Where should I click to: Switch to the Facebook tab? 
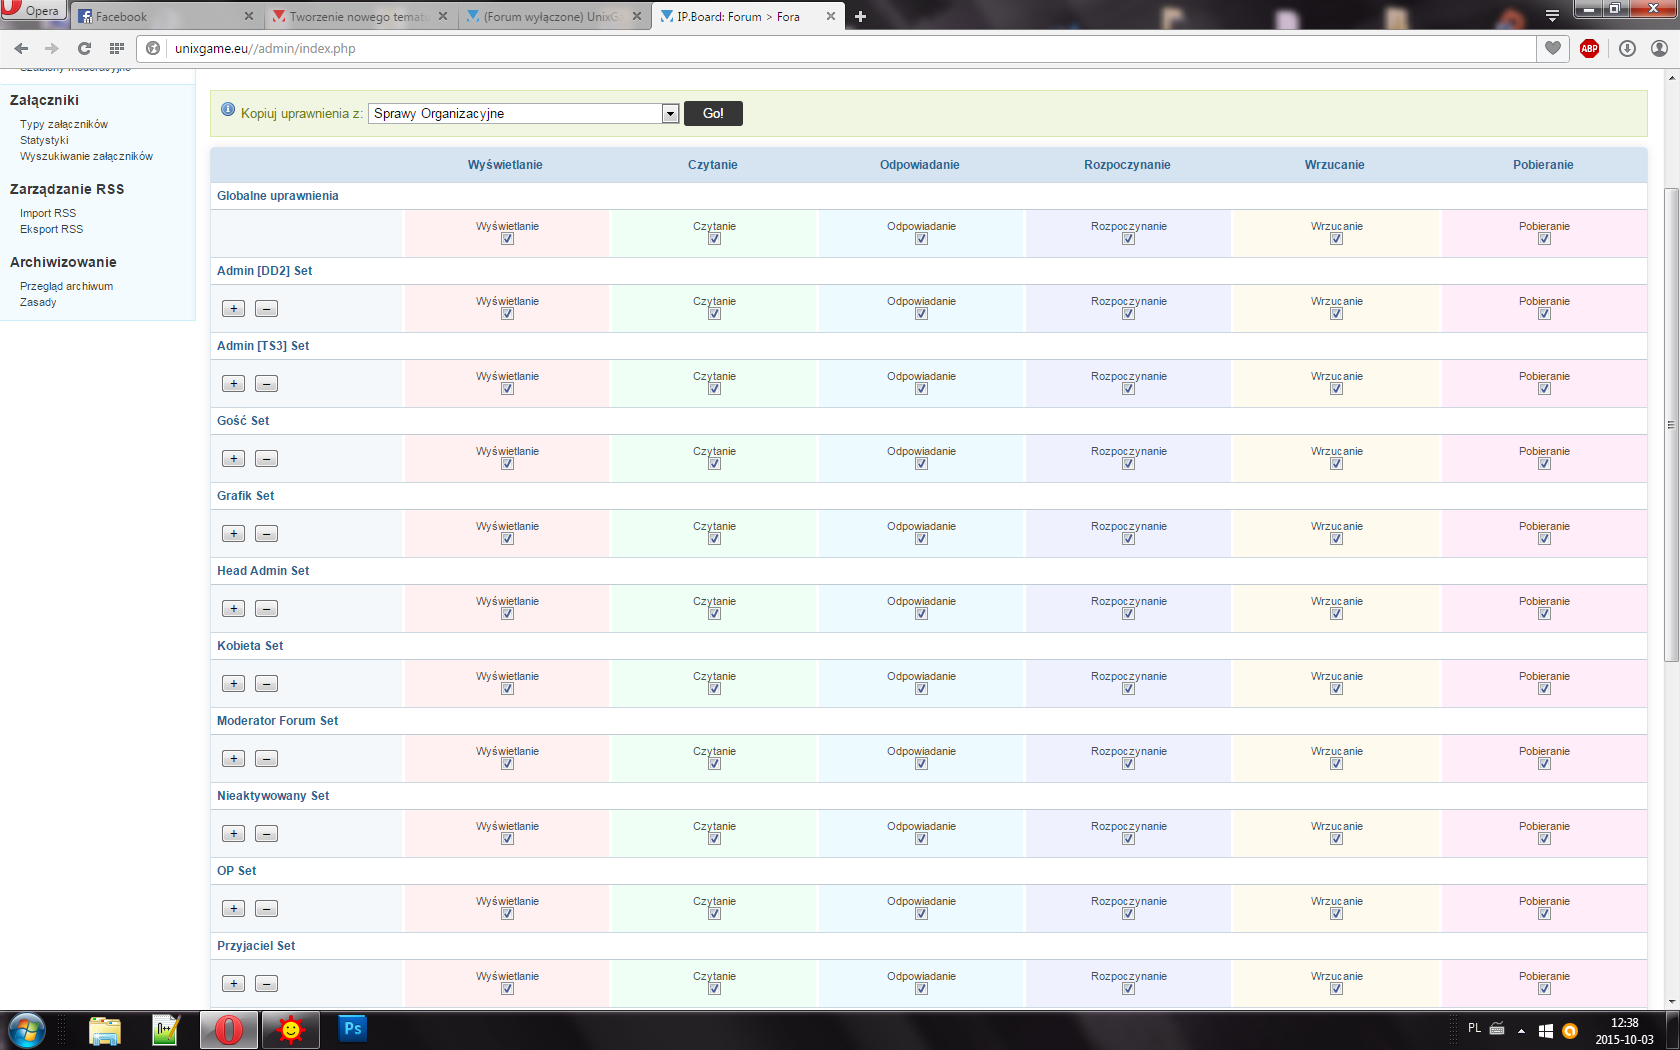(x=160, y=17)
